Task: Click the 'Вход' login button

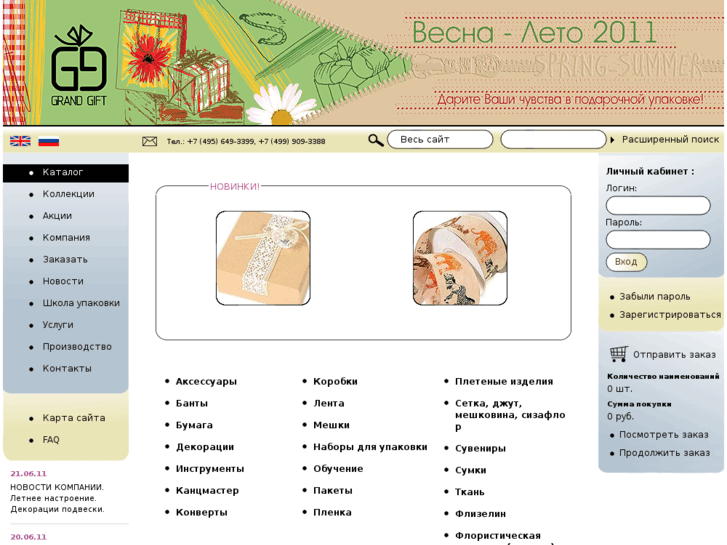Action: [x=626, y=262]
